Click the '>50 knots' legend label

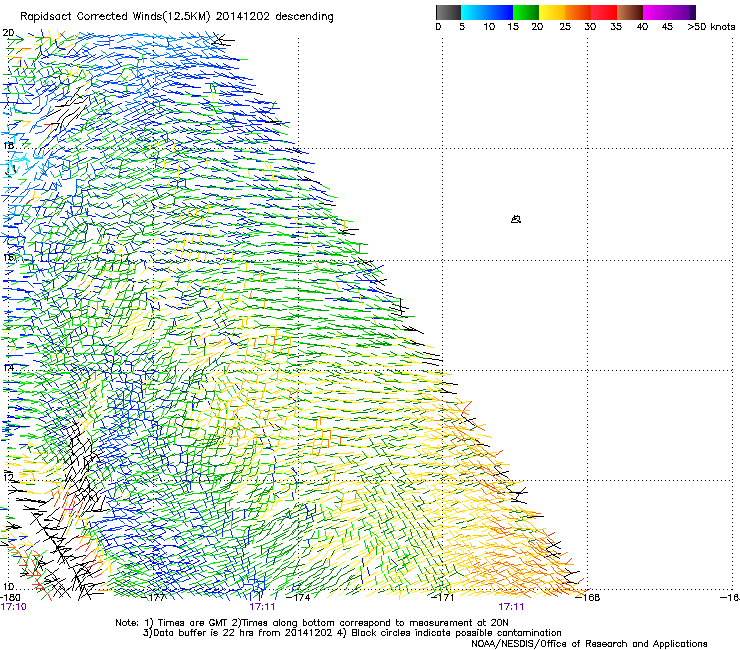711,27
